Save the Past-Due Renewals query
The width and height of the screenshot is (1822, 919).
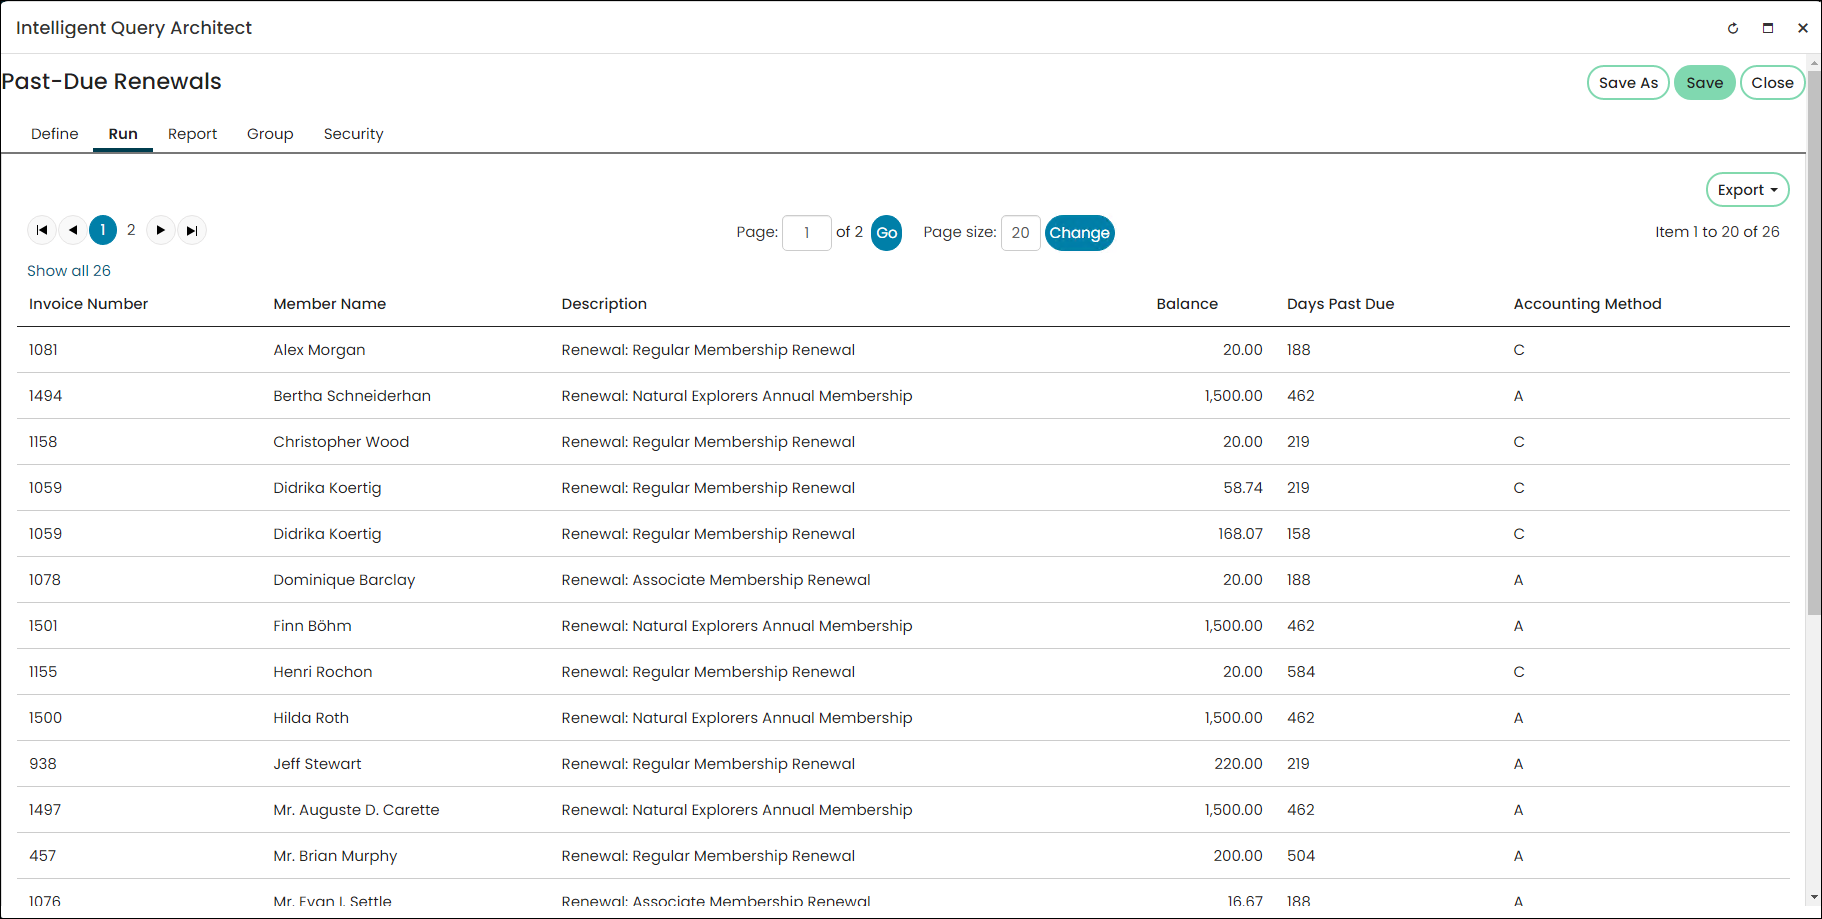[x=1704, y=83]
